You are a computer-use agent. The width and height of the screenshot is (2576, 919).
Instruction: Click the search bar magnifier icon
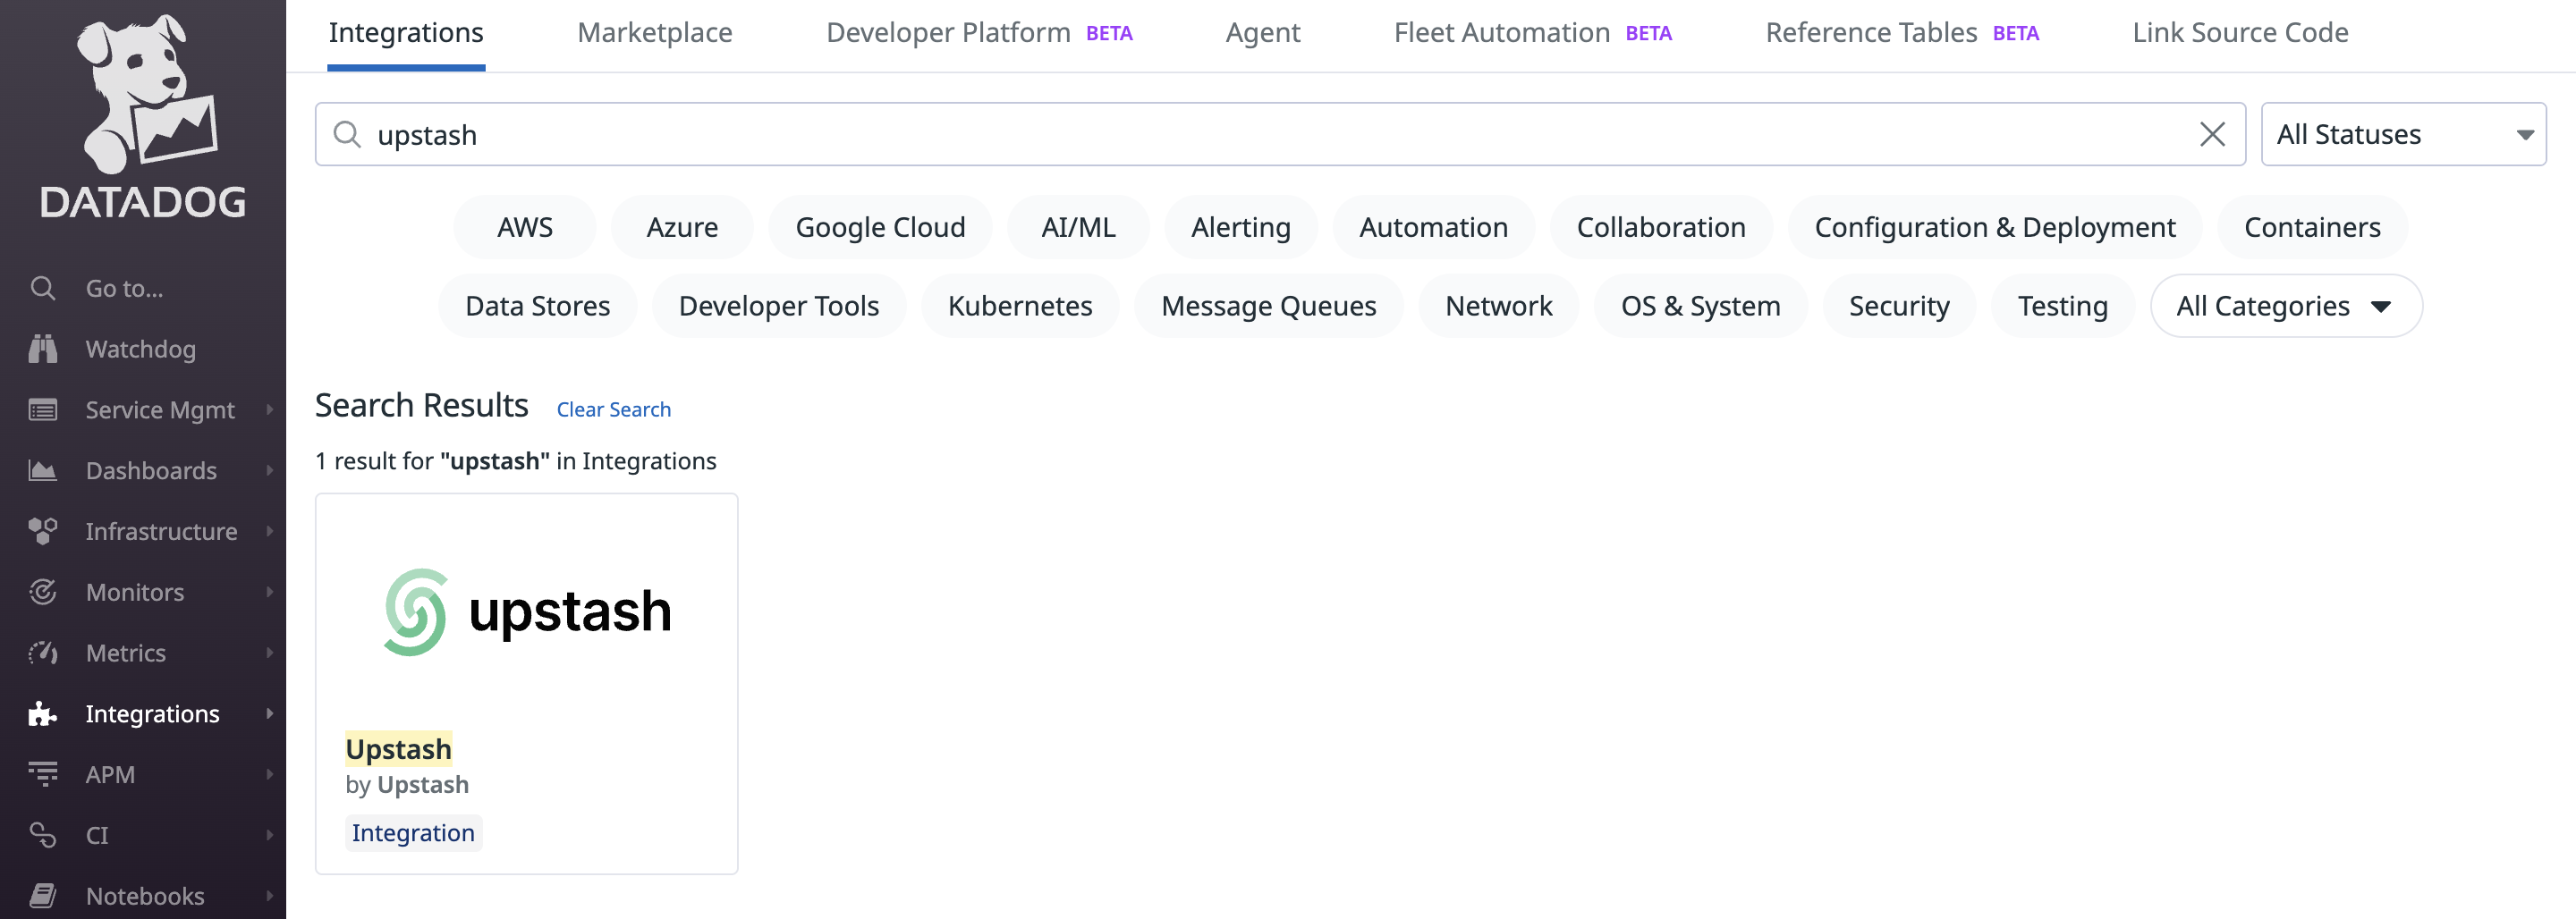347,134
